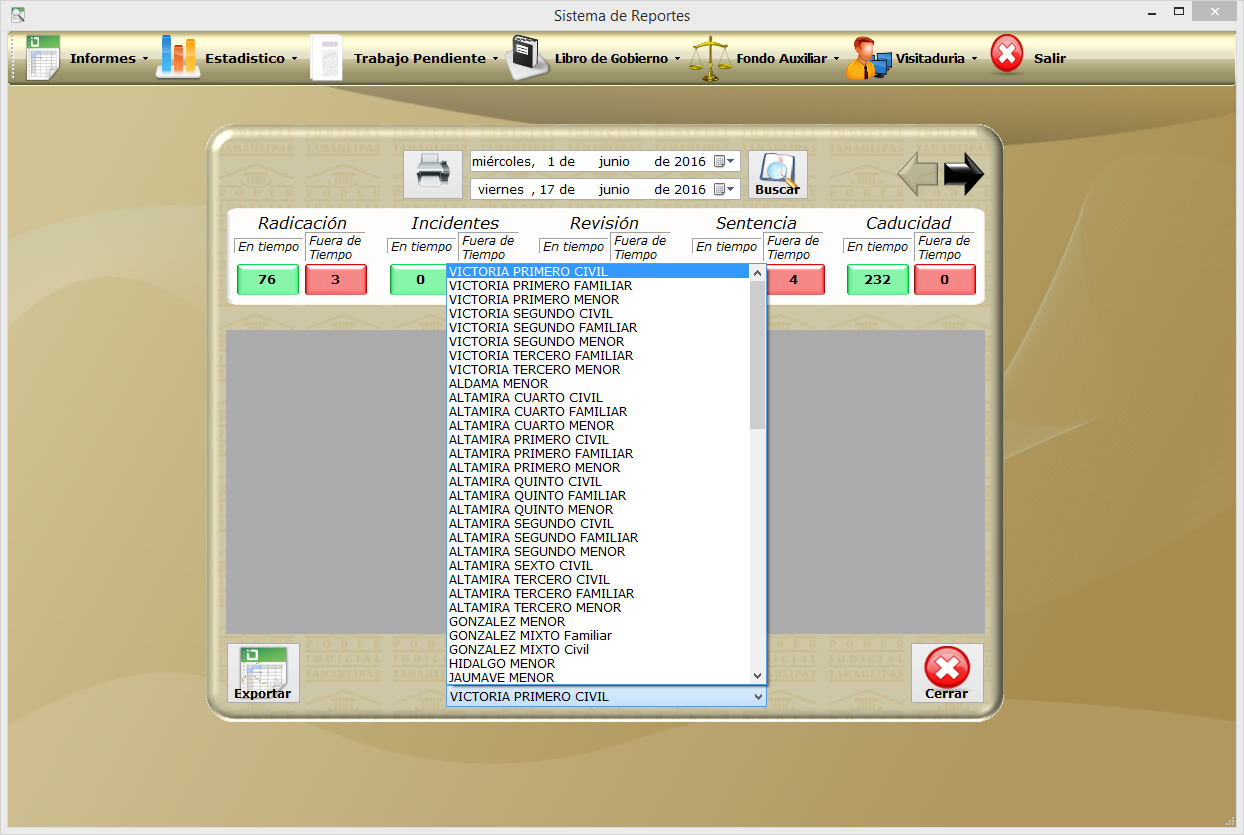Viewport: 1244px width, 835px height.
Task: Select ALTAMIRA QUINTO MENOR option
Action: click(598, 509)
